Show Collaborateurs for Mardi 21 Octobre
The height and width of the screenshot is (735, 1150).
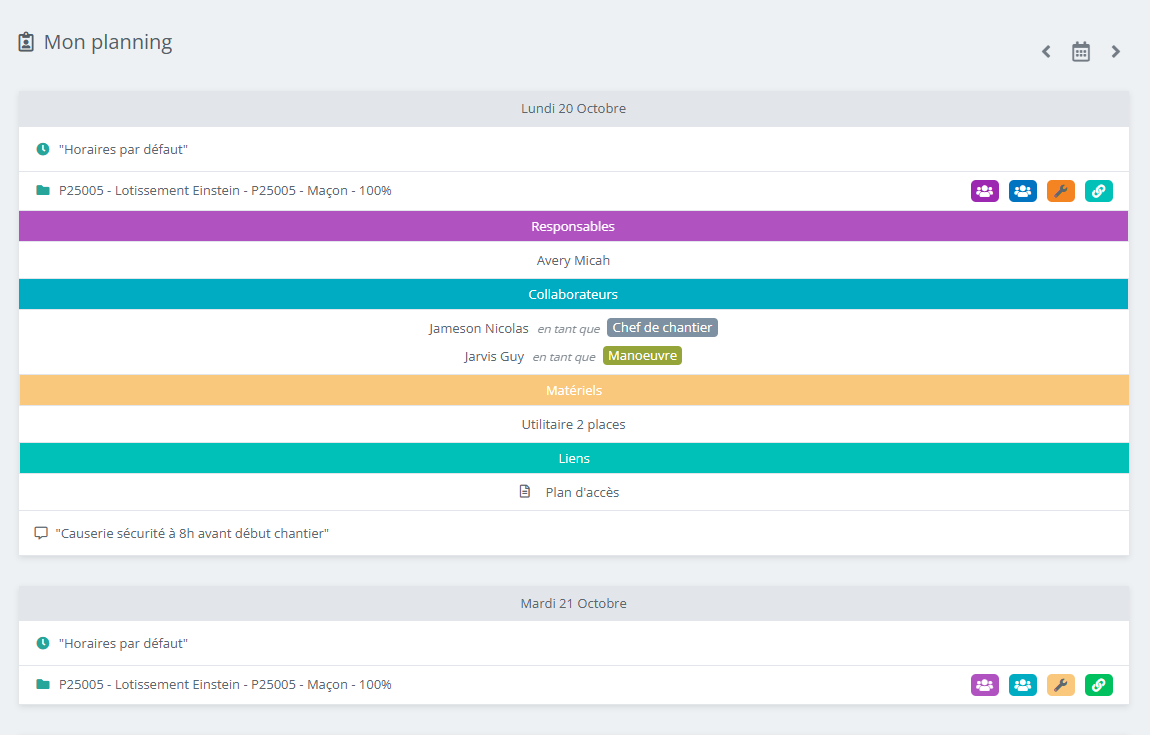[x=1022, y=685]
